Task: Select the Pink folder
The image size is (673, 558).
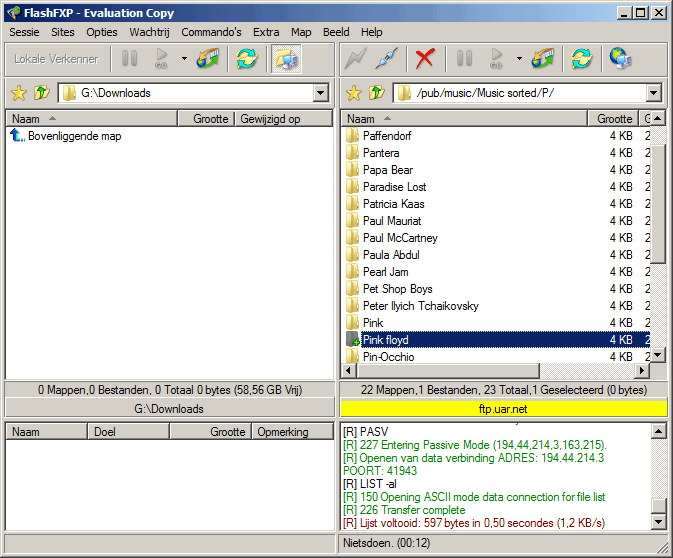Action: click(373, 323)
